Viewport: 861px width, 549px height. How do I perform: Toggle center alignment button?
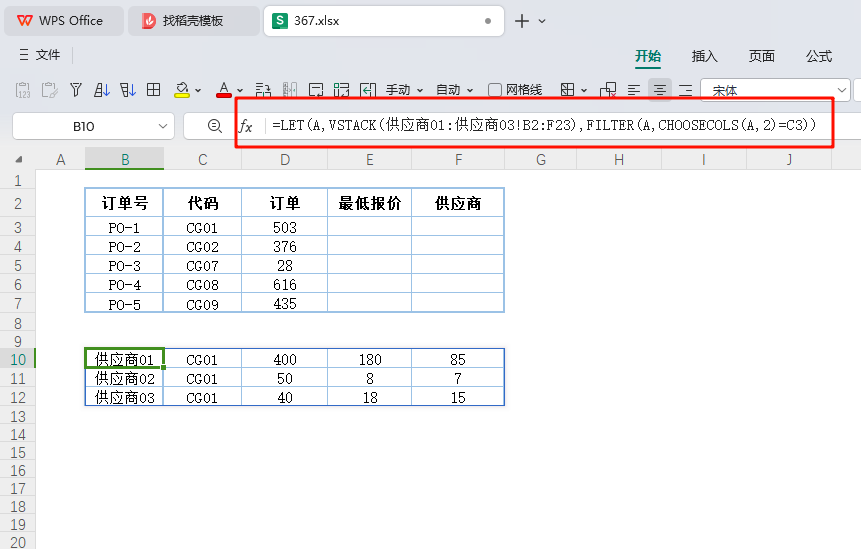coord(659,89)
